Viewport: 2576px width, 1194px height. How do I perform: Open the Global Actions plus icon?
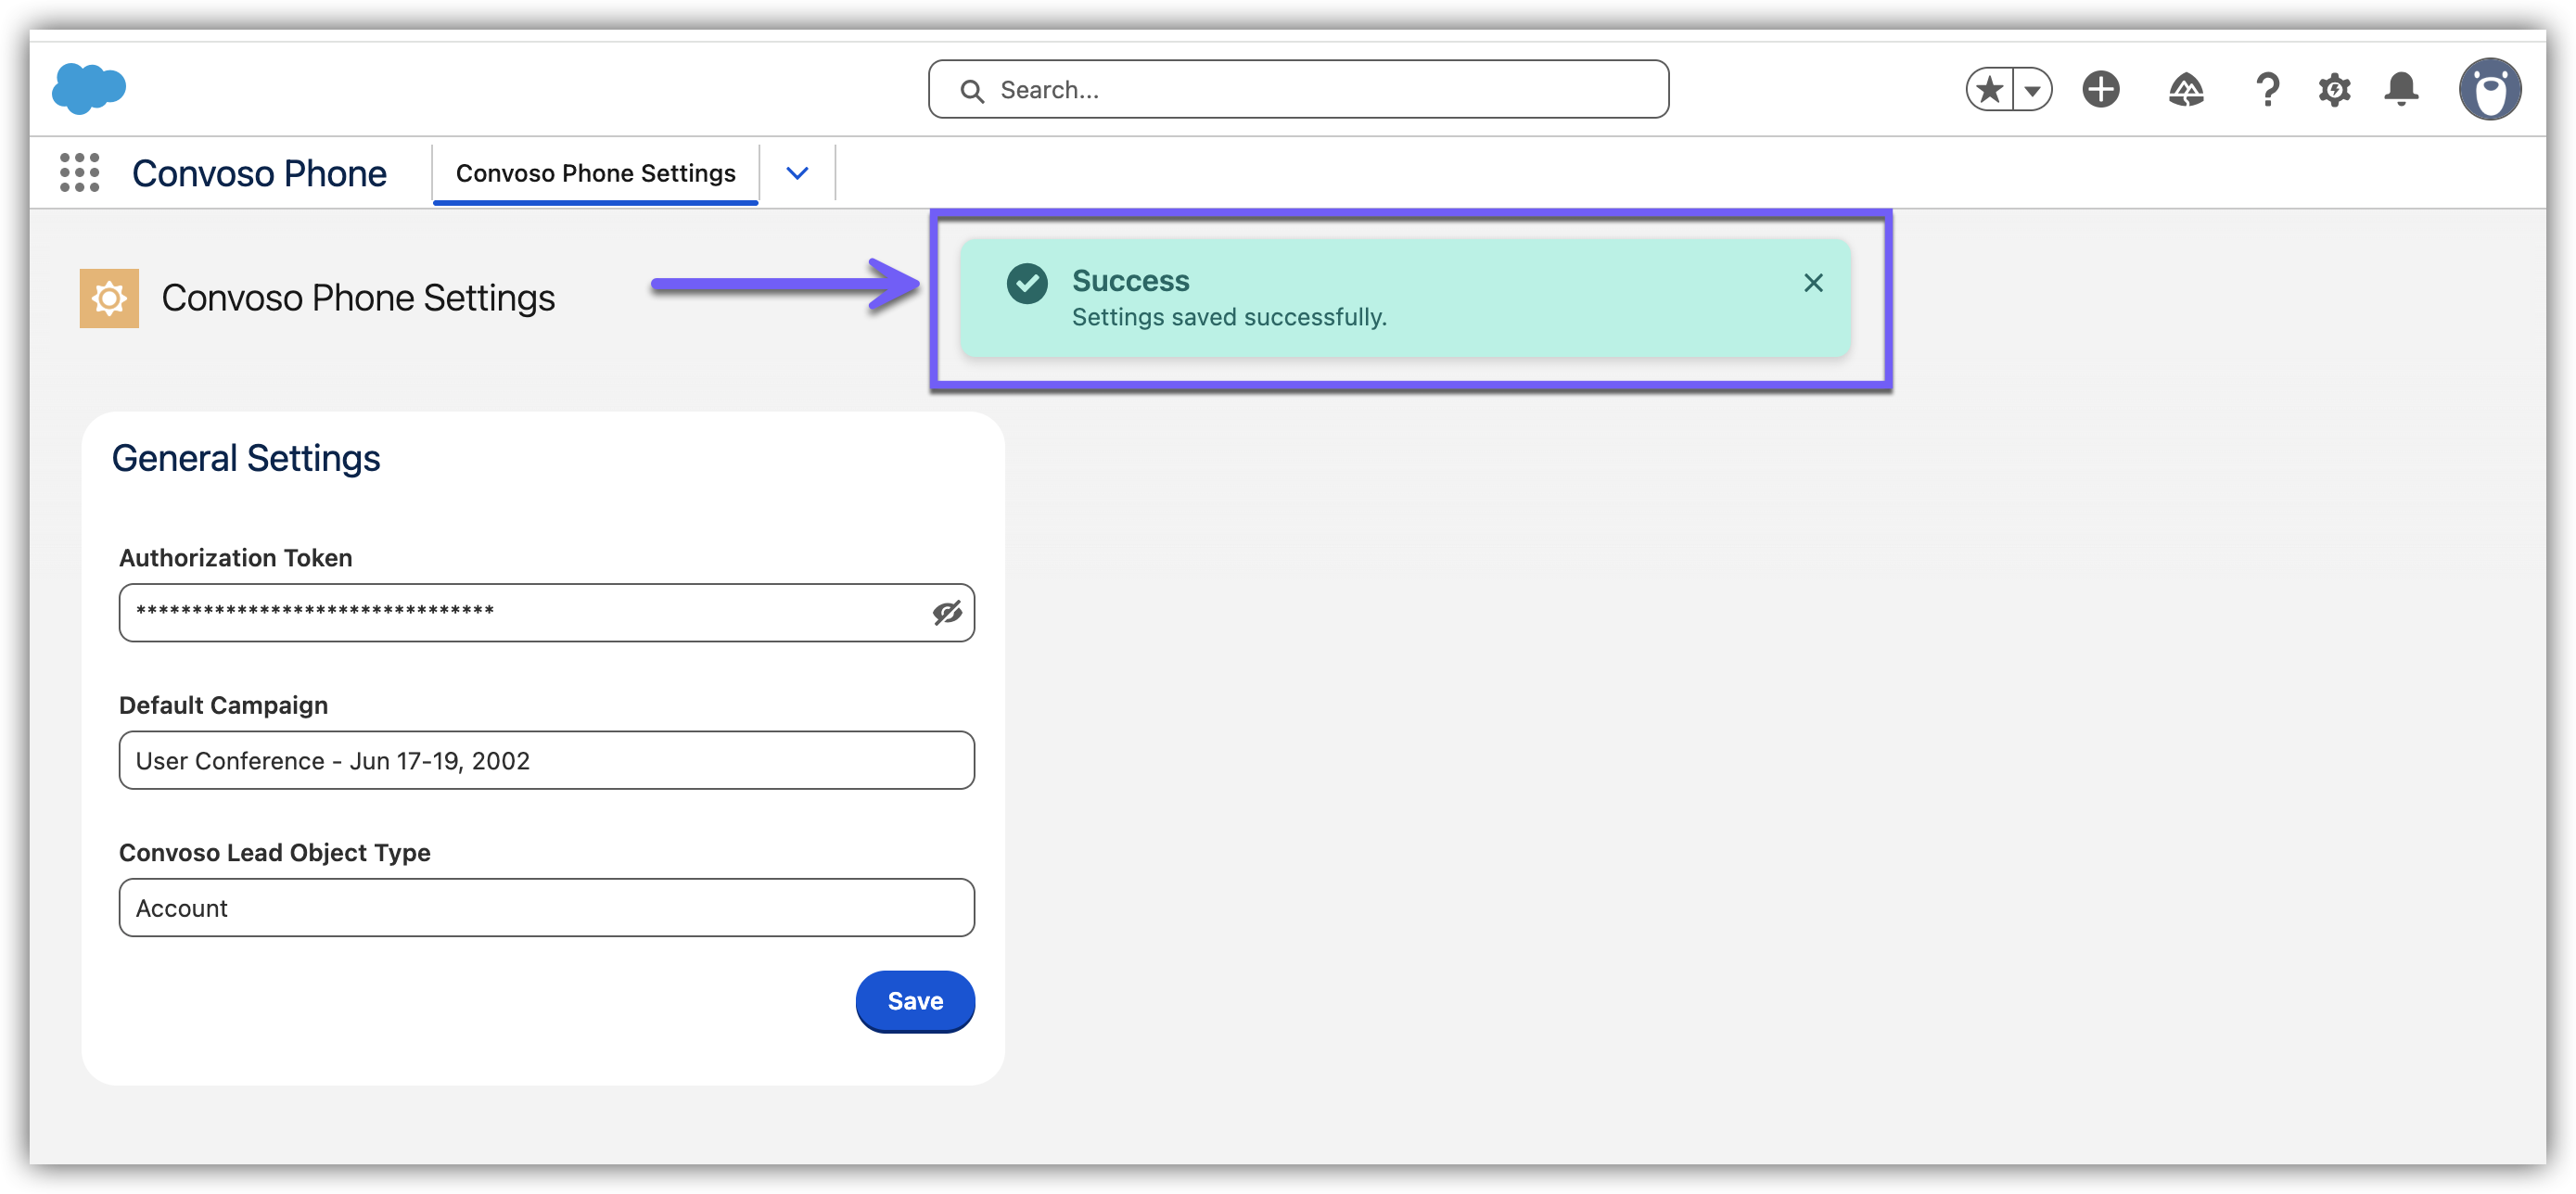point(2100,90)
